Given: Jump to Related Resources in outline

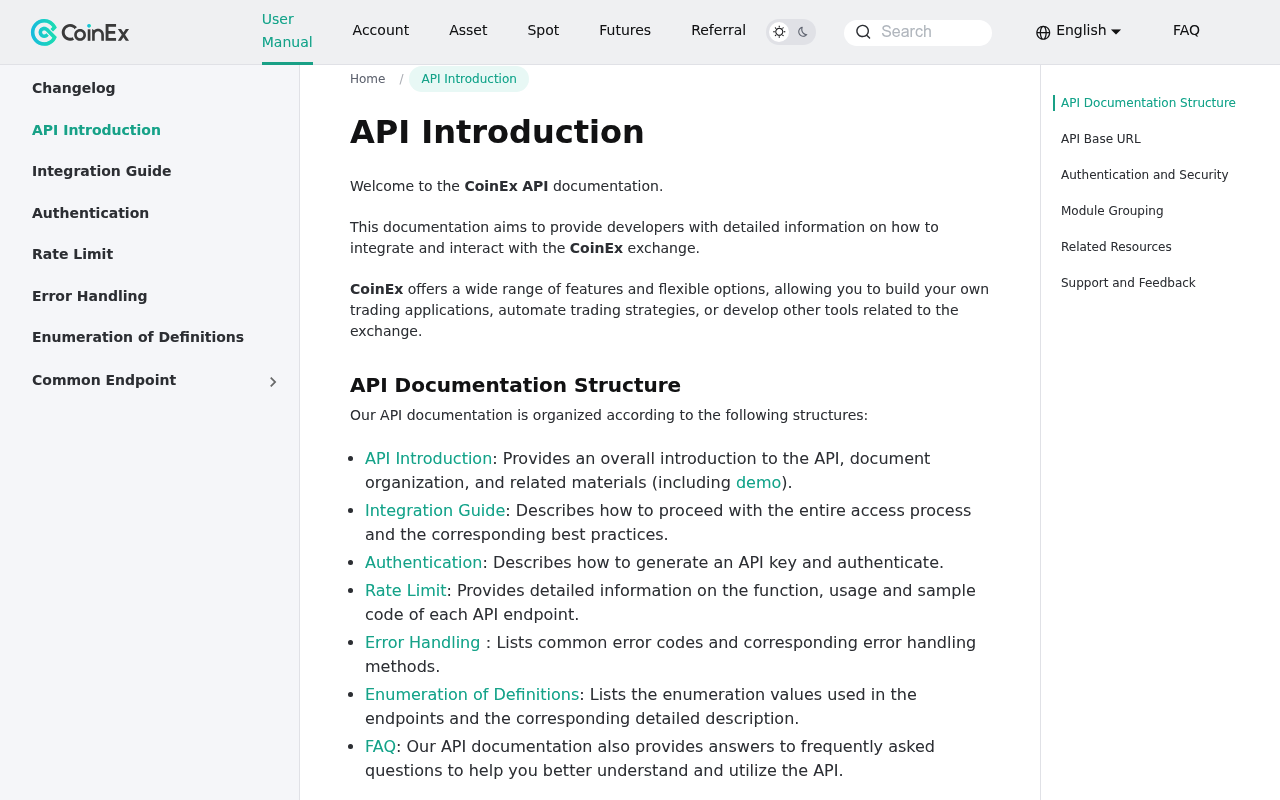Looking at the screenshot, I should (1116, 247).
